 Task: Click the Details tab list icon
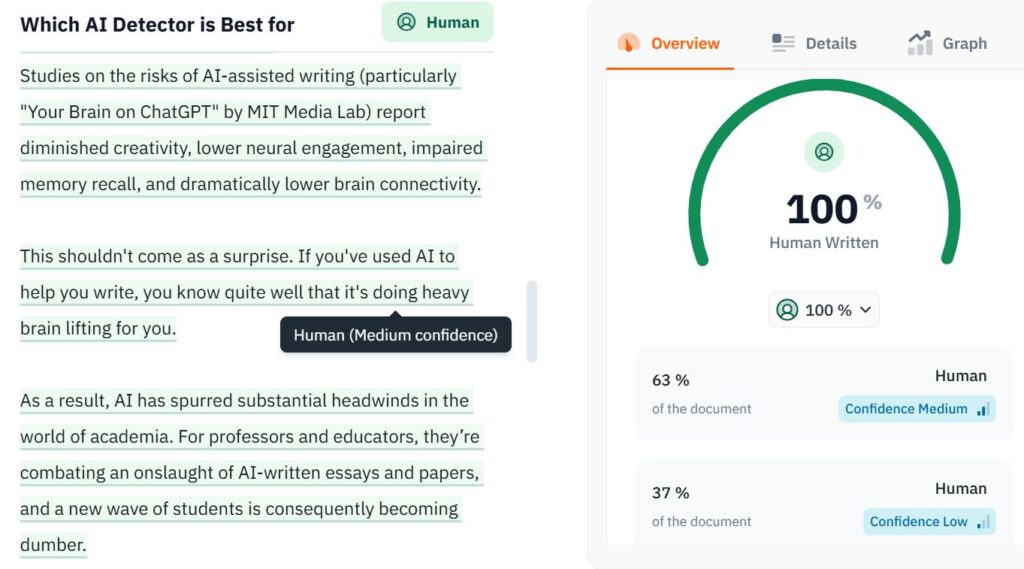tap(783, 43)
